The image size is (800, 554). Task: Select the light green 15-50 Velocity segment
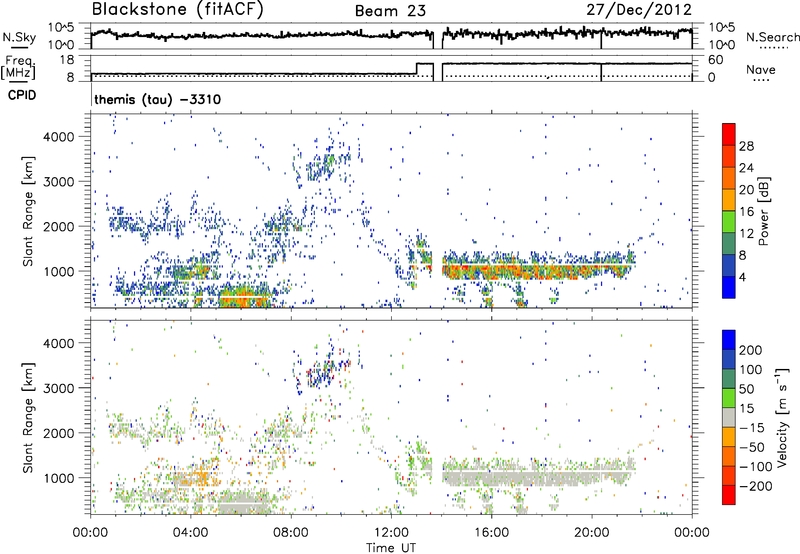729,398
